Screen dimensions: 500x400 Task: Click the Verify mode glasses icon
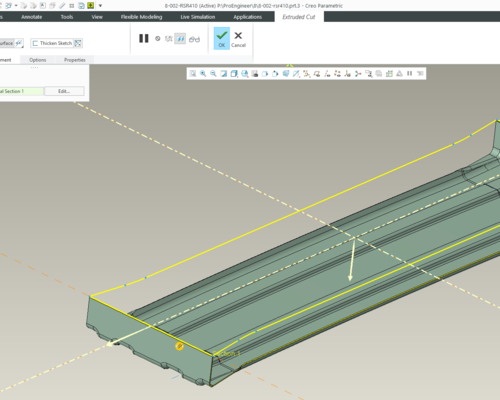[x=194, y=39]
